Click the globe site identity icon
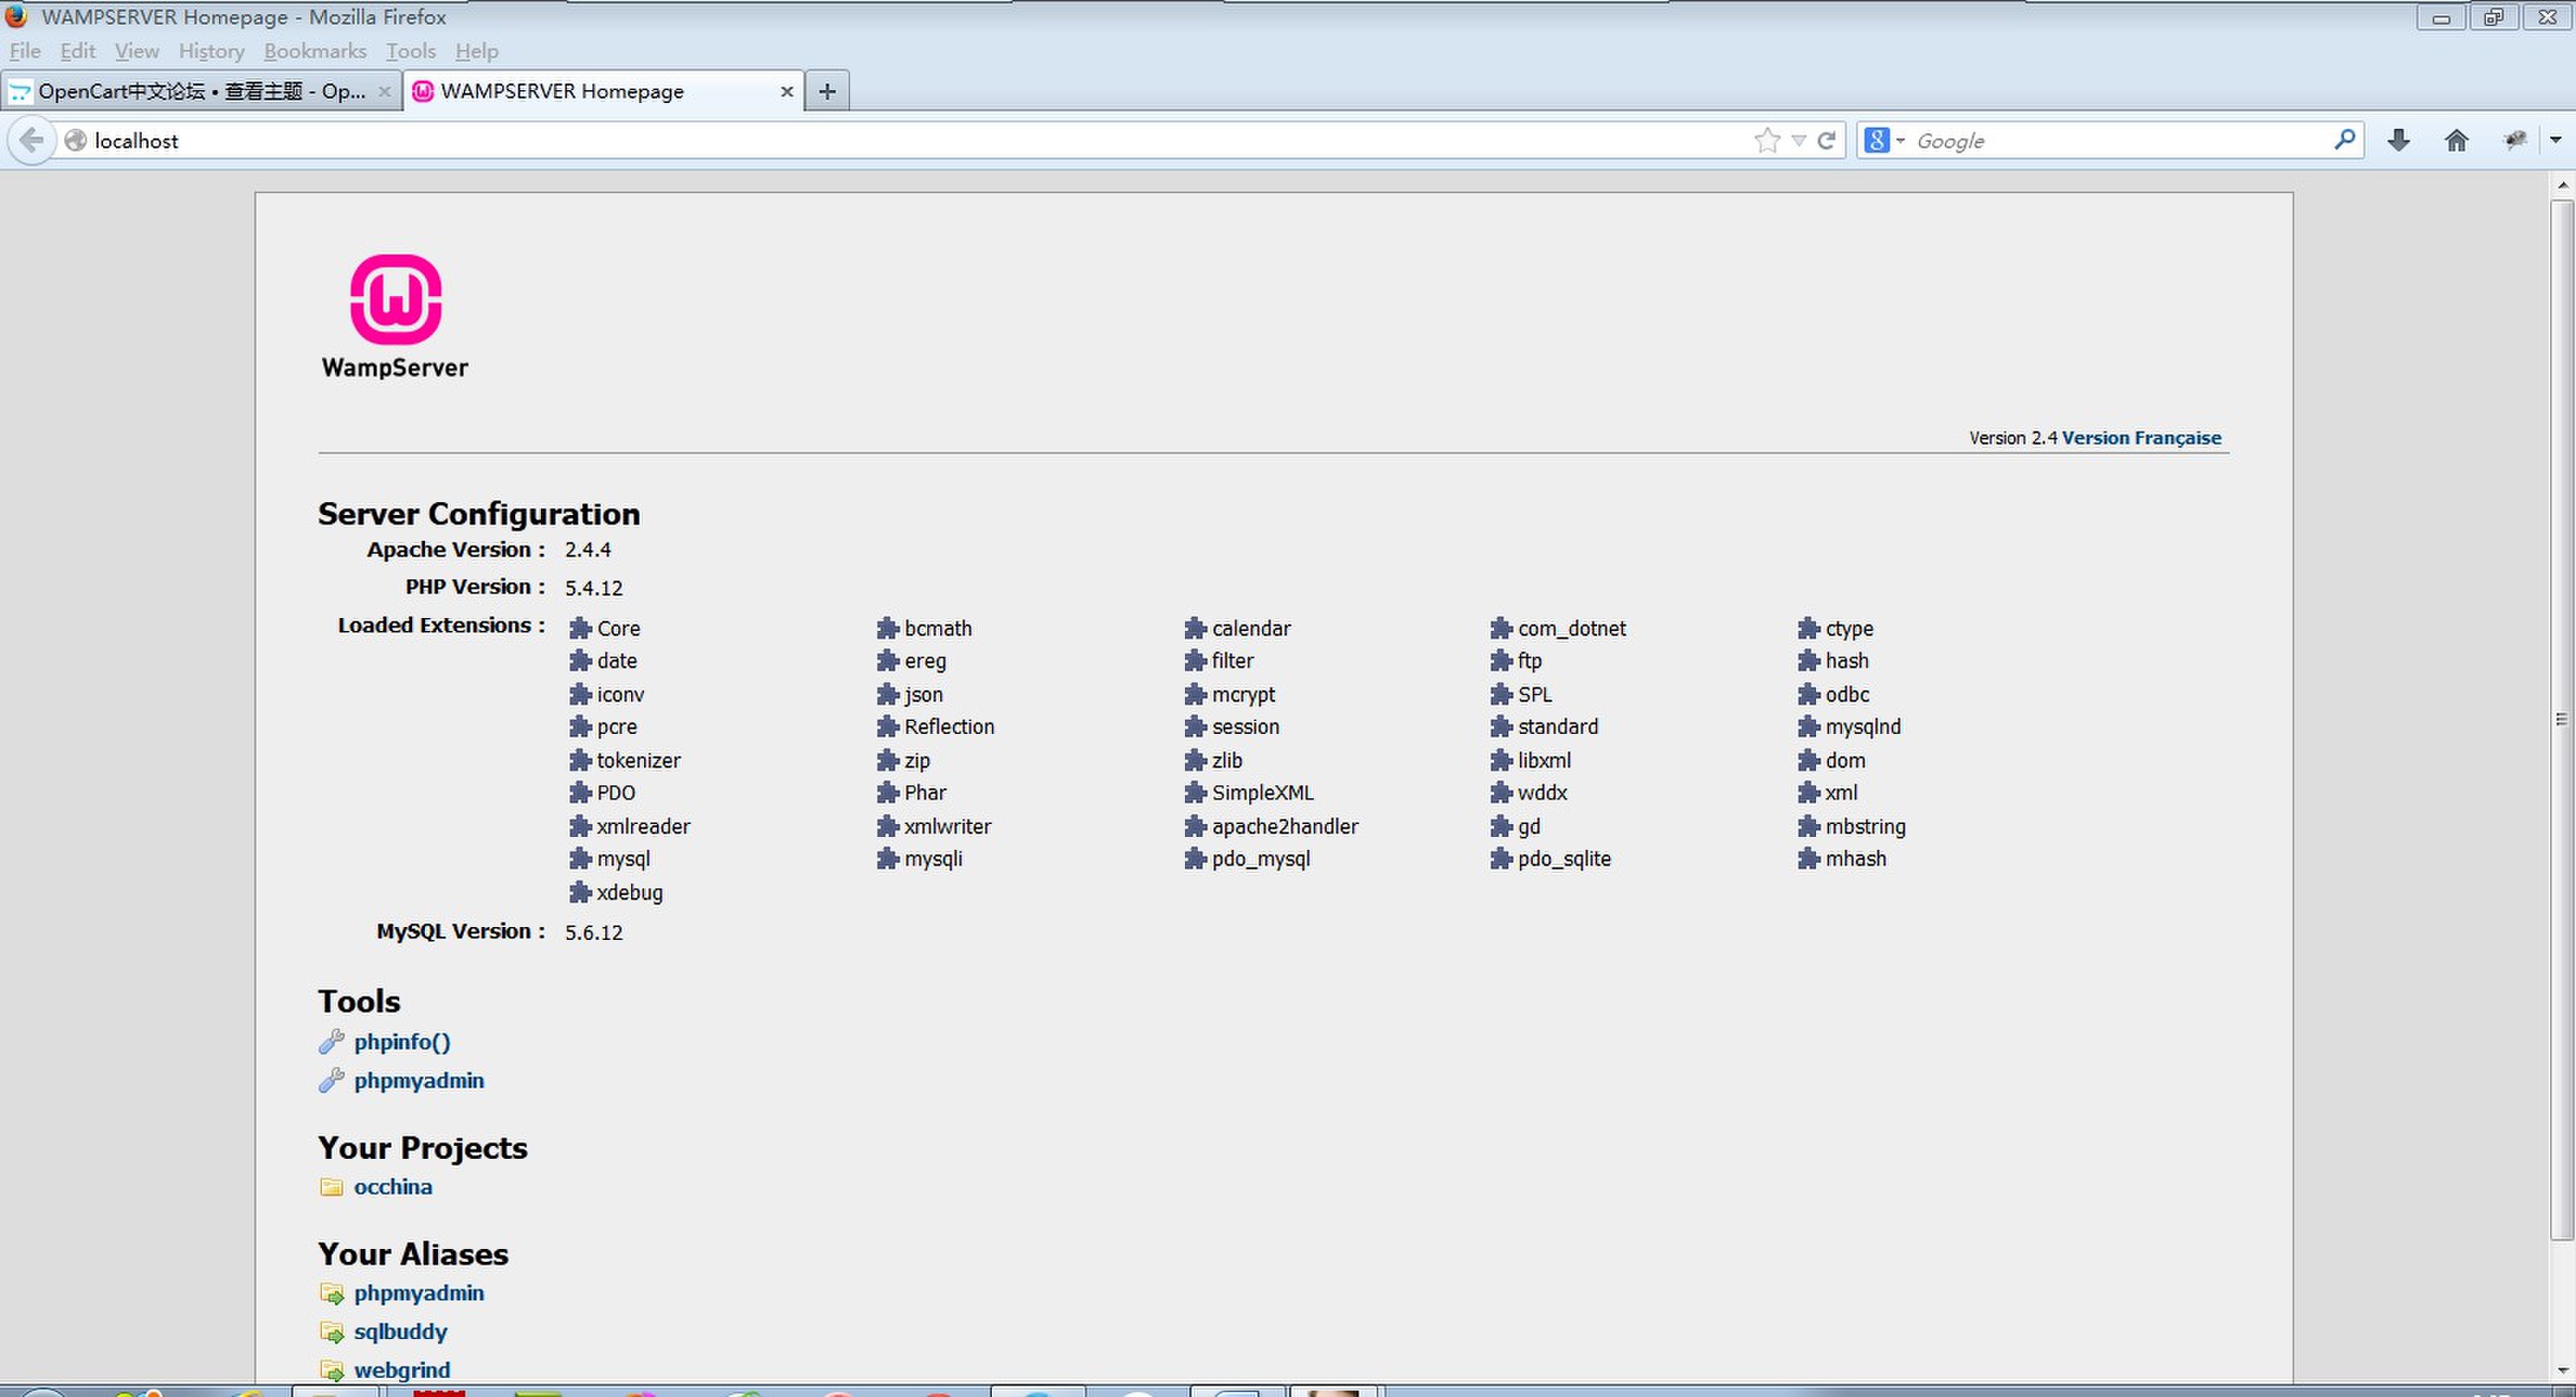The width and height of the screenshot is (2576, 1397). [x=75, y=140]
